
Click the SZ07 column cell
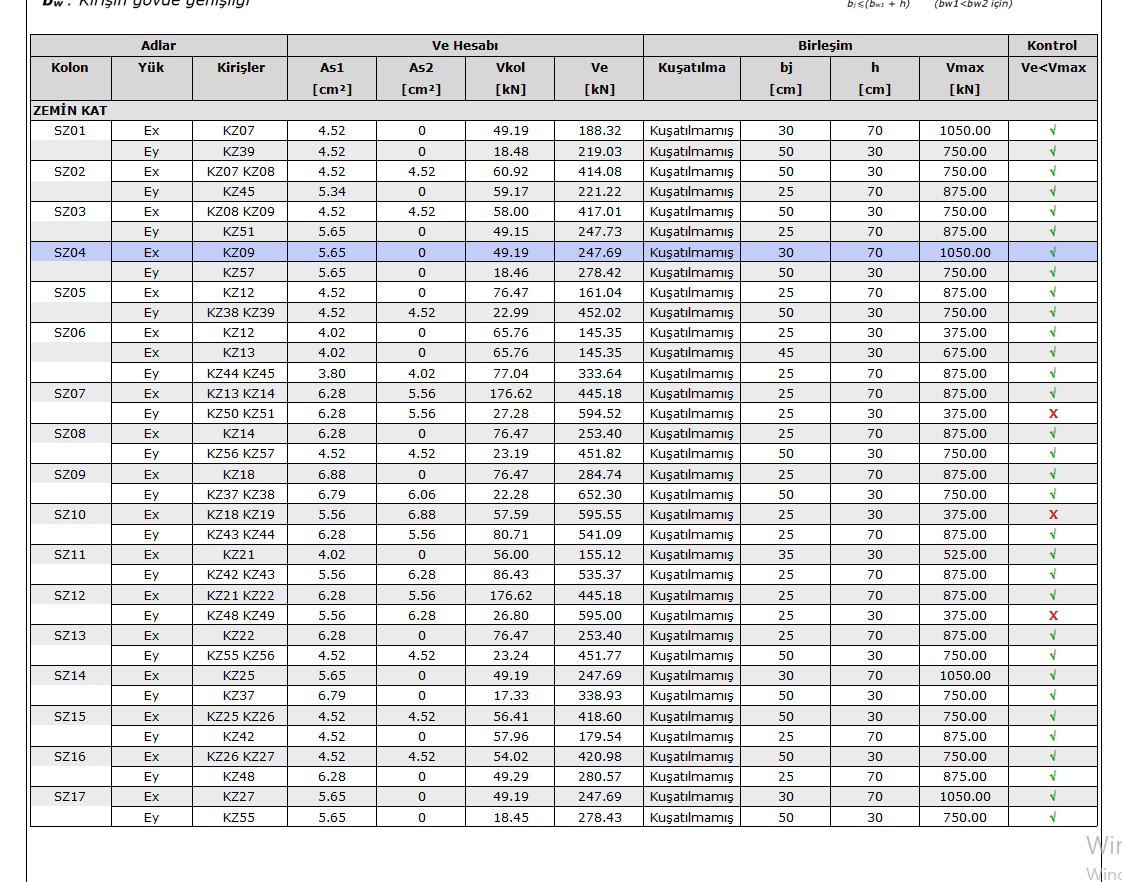tap(70, 393)
